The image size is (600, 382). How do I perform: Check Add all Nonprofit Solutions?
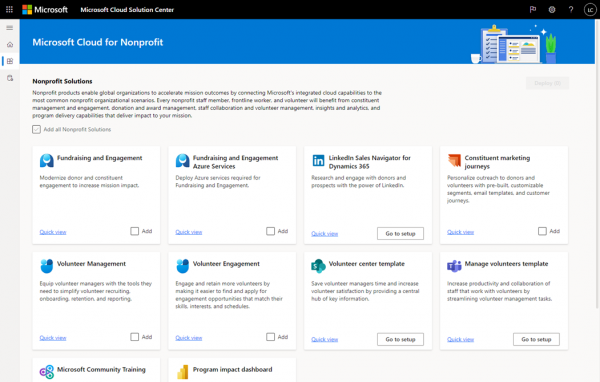[x=36, y=129]
